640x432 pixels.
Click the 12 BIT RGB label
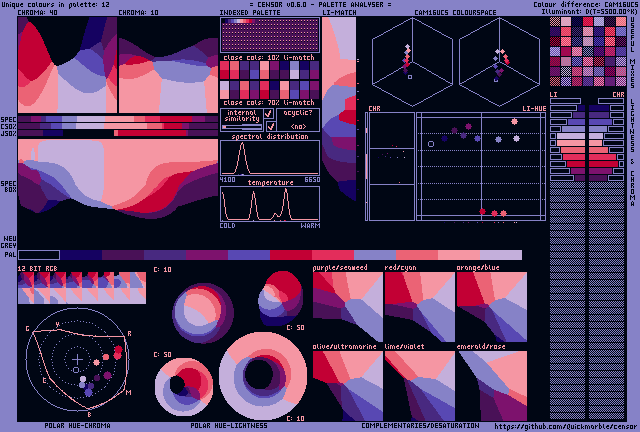click(x=38, y=269)
